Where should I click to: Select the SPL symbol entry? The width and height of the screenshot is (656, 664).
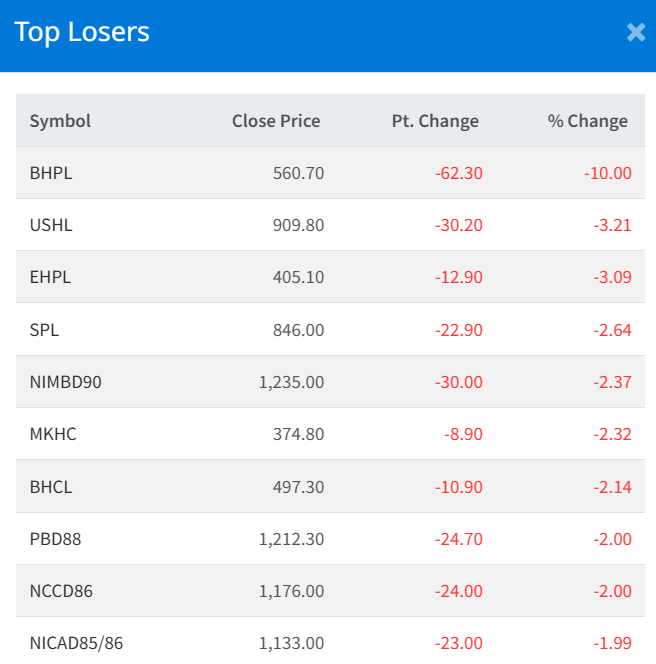(45, 329)
